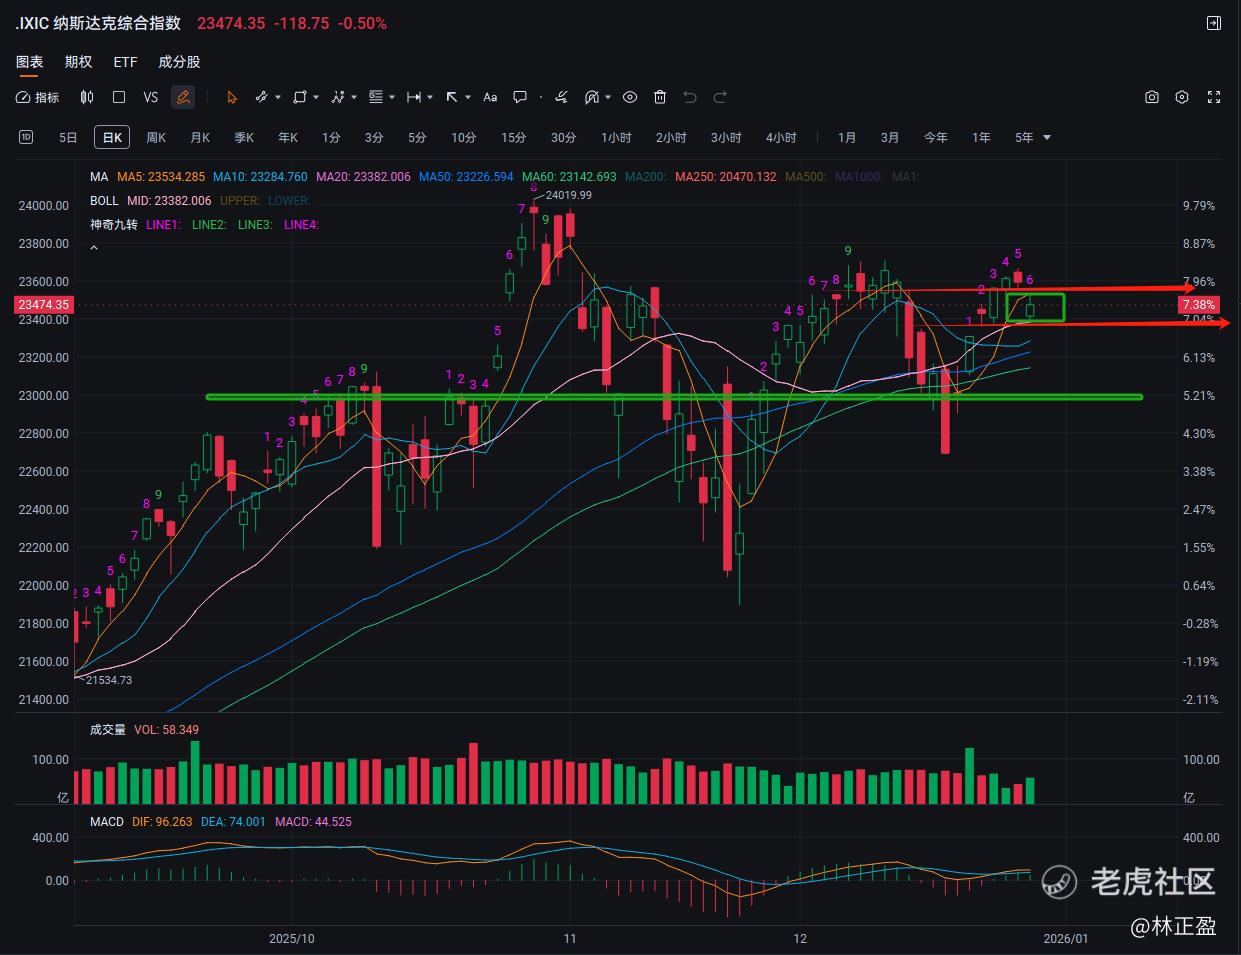
Task: Collapse the indicator legend caret
Action: tap(94, 247)
